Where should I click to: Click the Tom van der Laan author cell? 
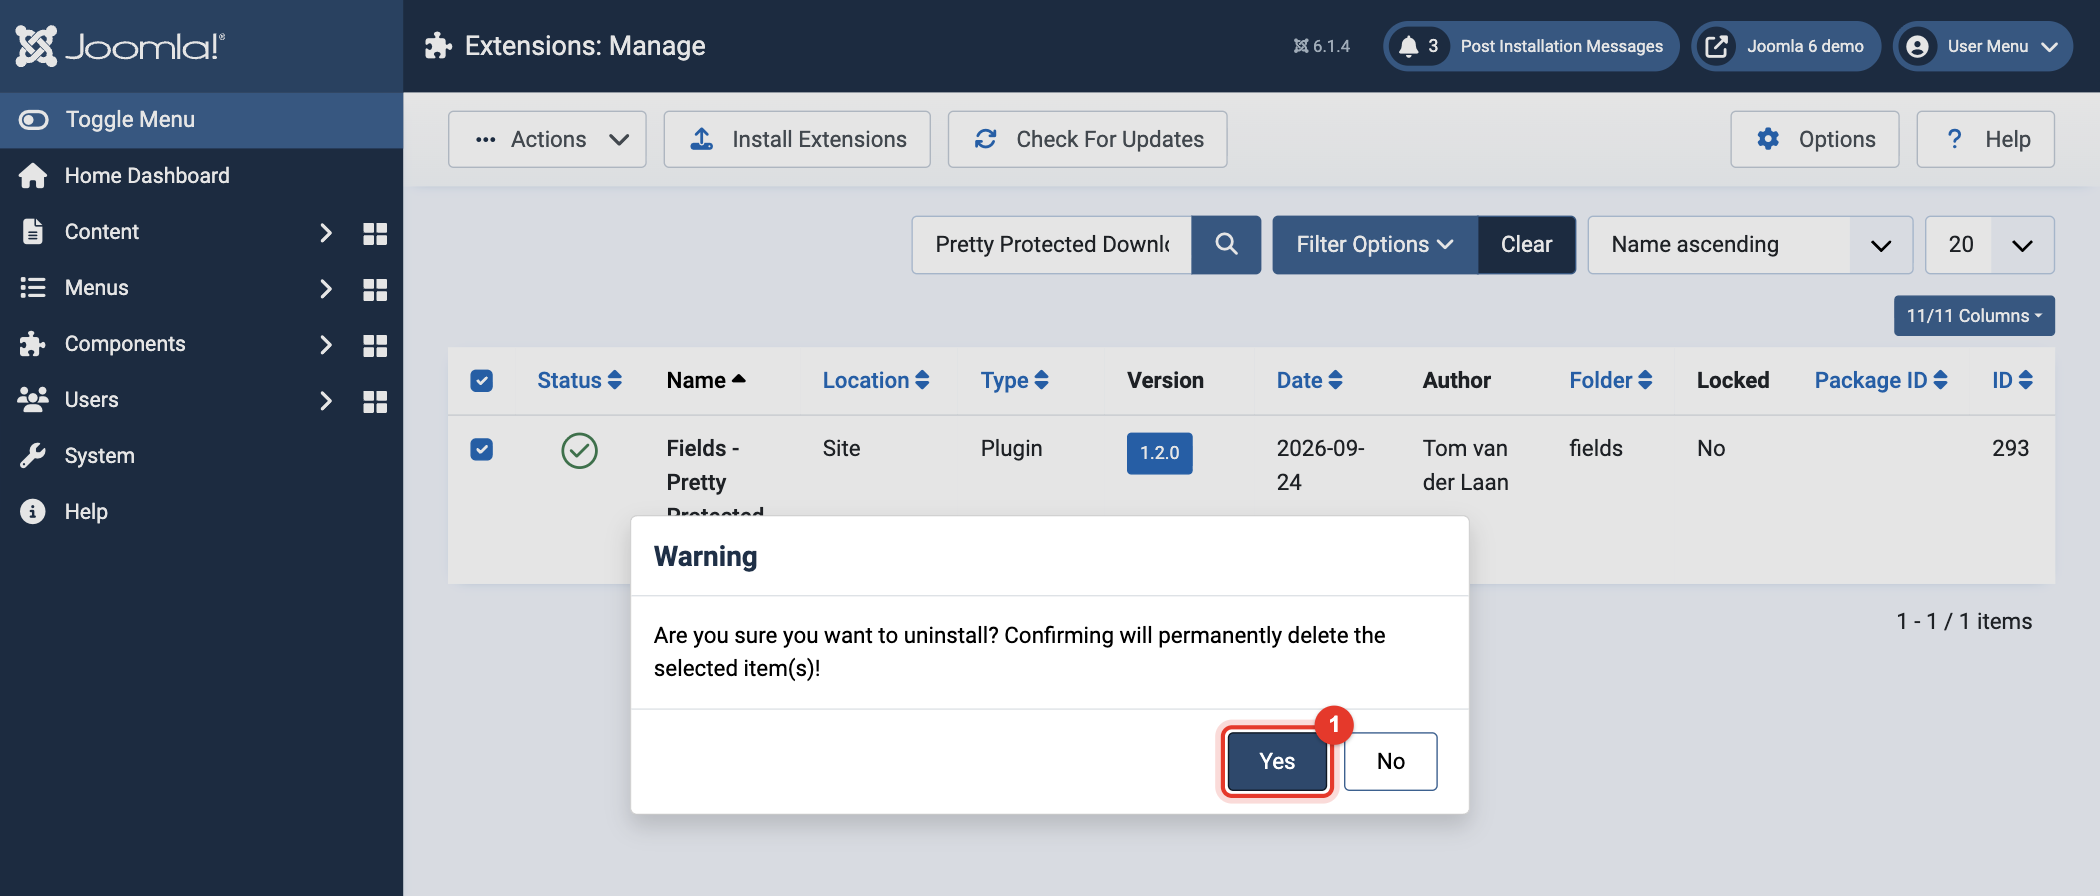point(1466,465)
